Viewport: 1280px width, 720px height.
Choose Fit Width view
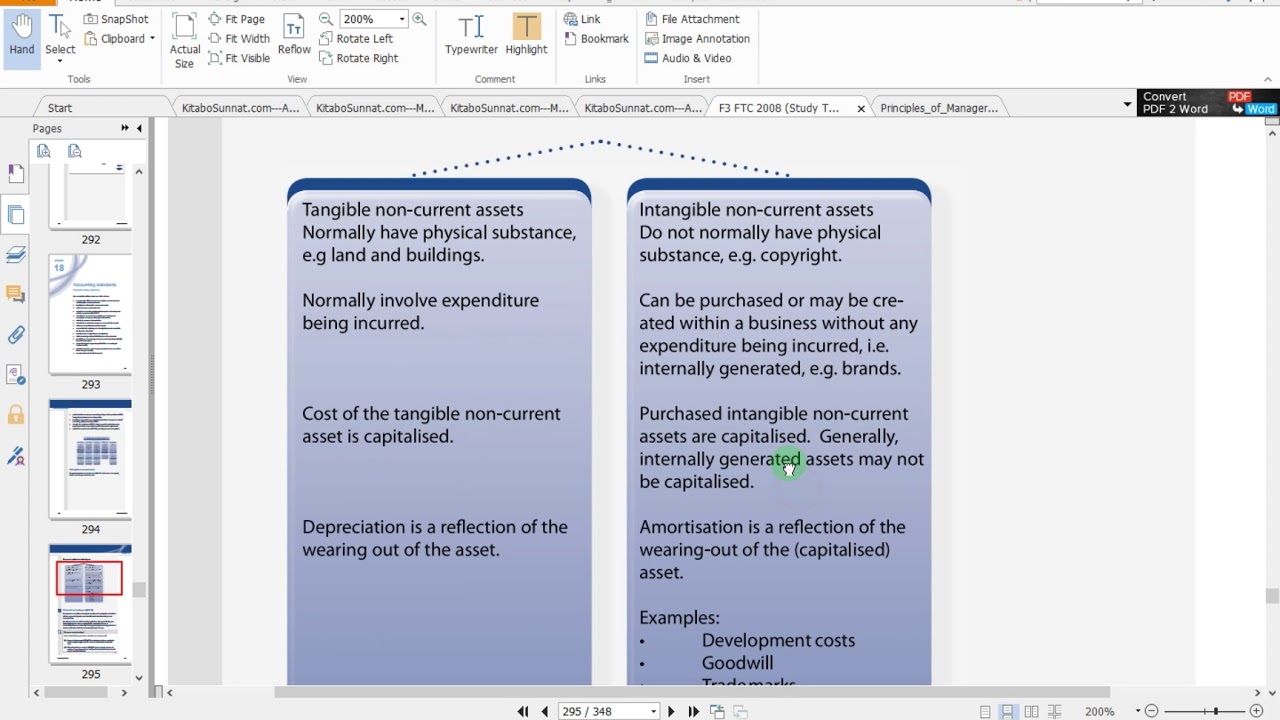pyautogui.click(x=238, y=39)
